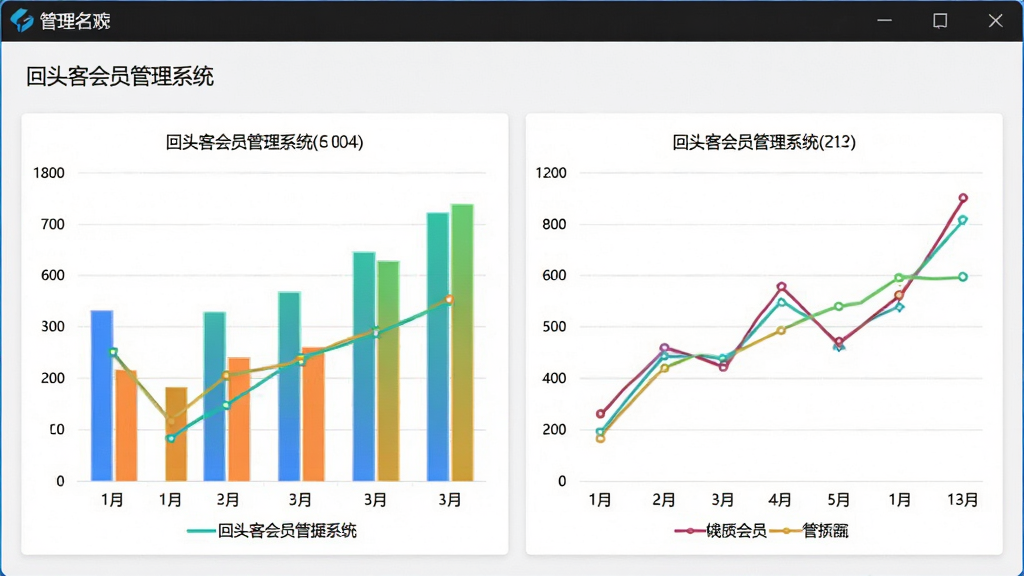Select the right chart title ending in (212)
The width and height of the screenshot is (1024, 576).
point(763,142)
